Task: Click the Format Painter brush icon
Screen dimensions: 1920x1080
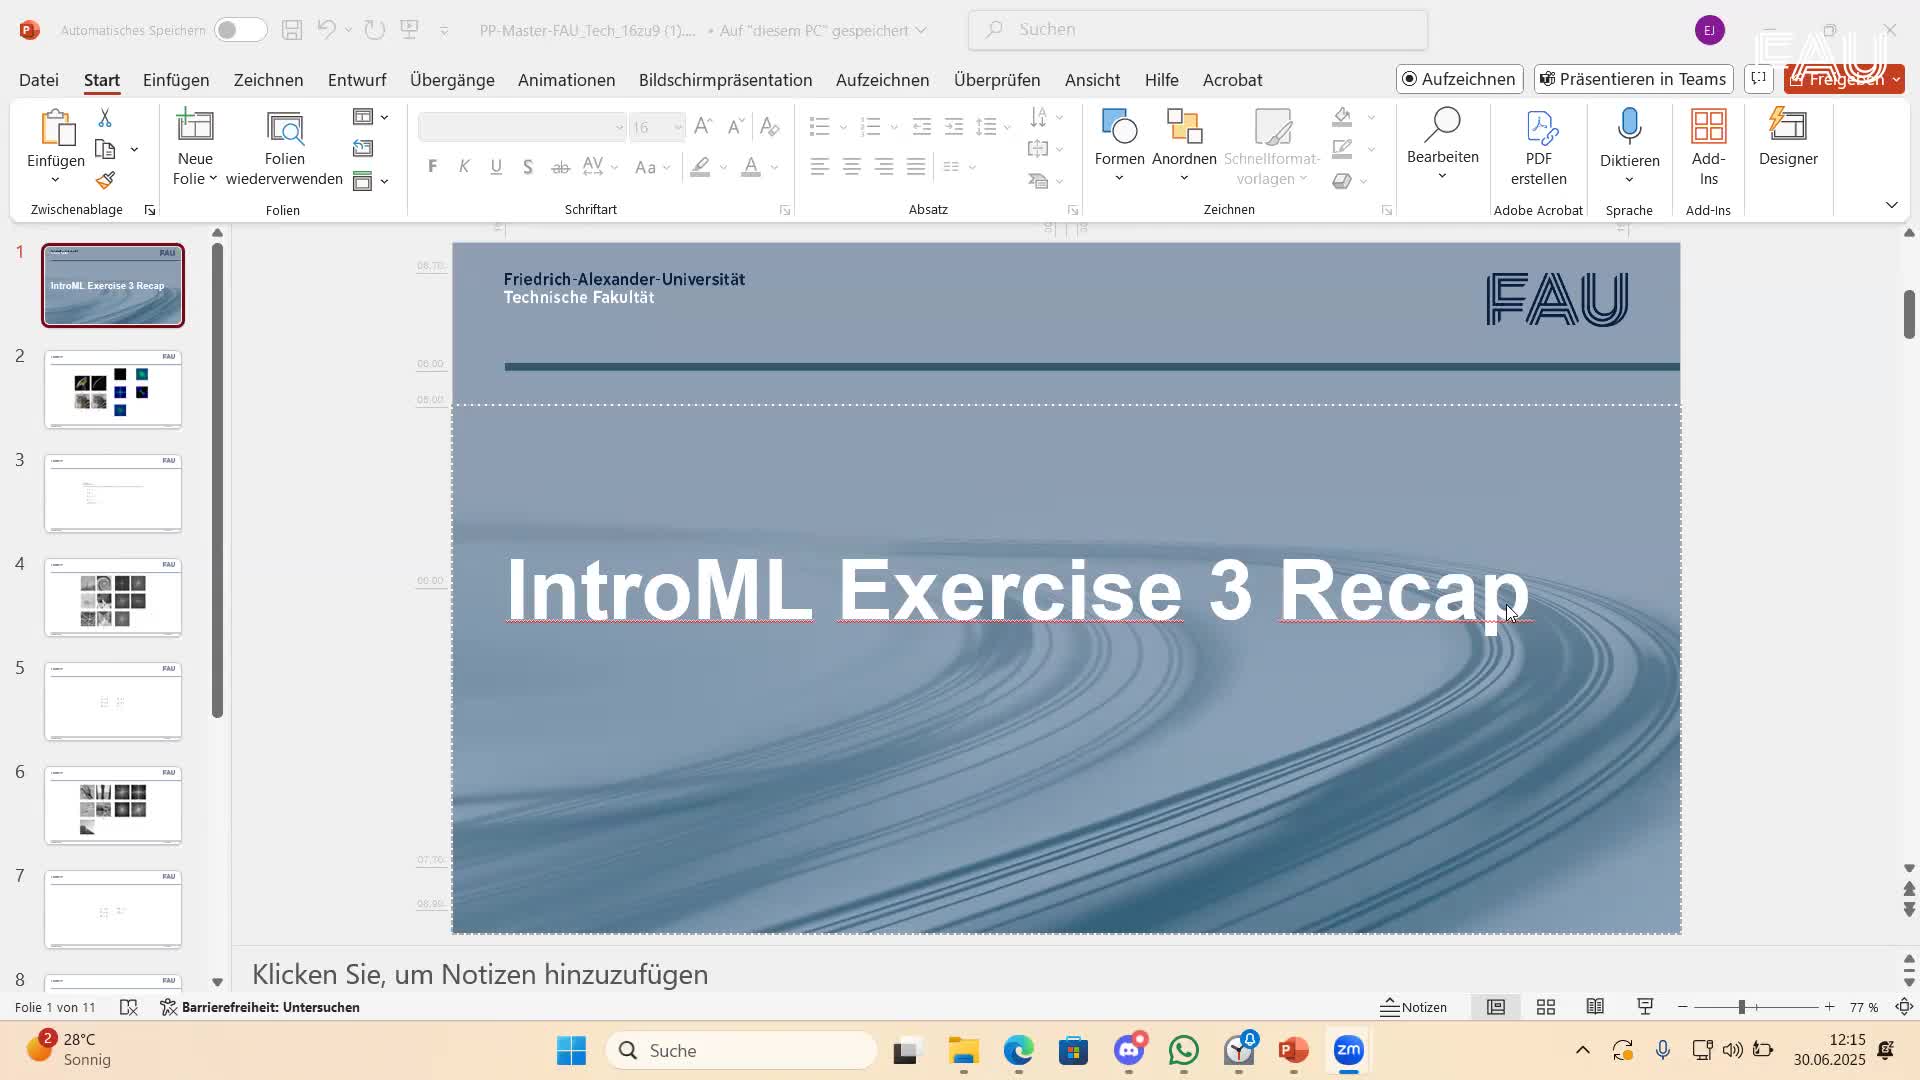Action: point(105,181)
